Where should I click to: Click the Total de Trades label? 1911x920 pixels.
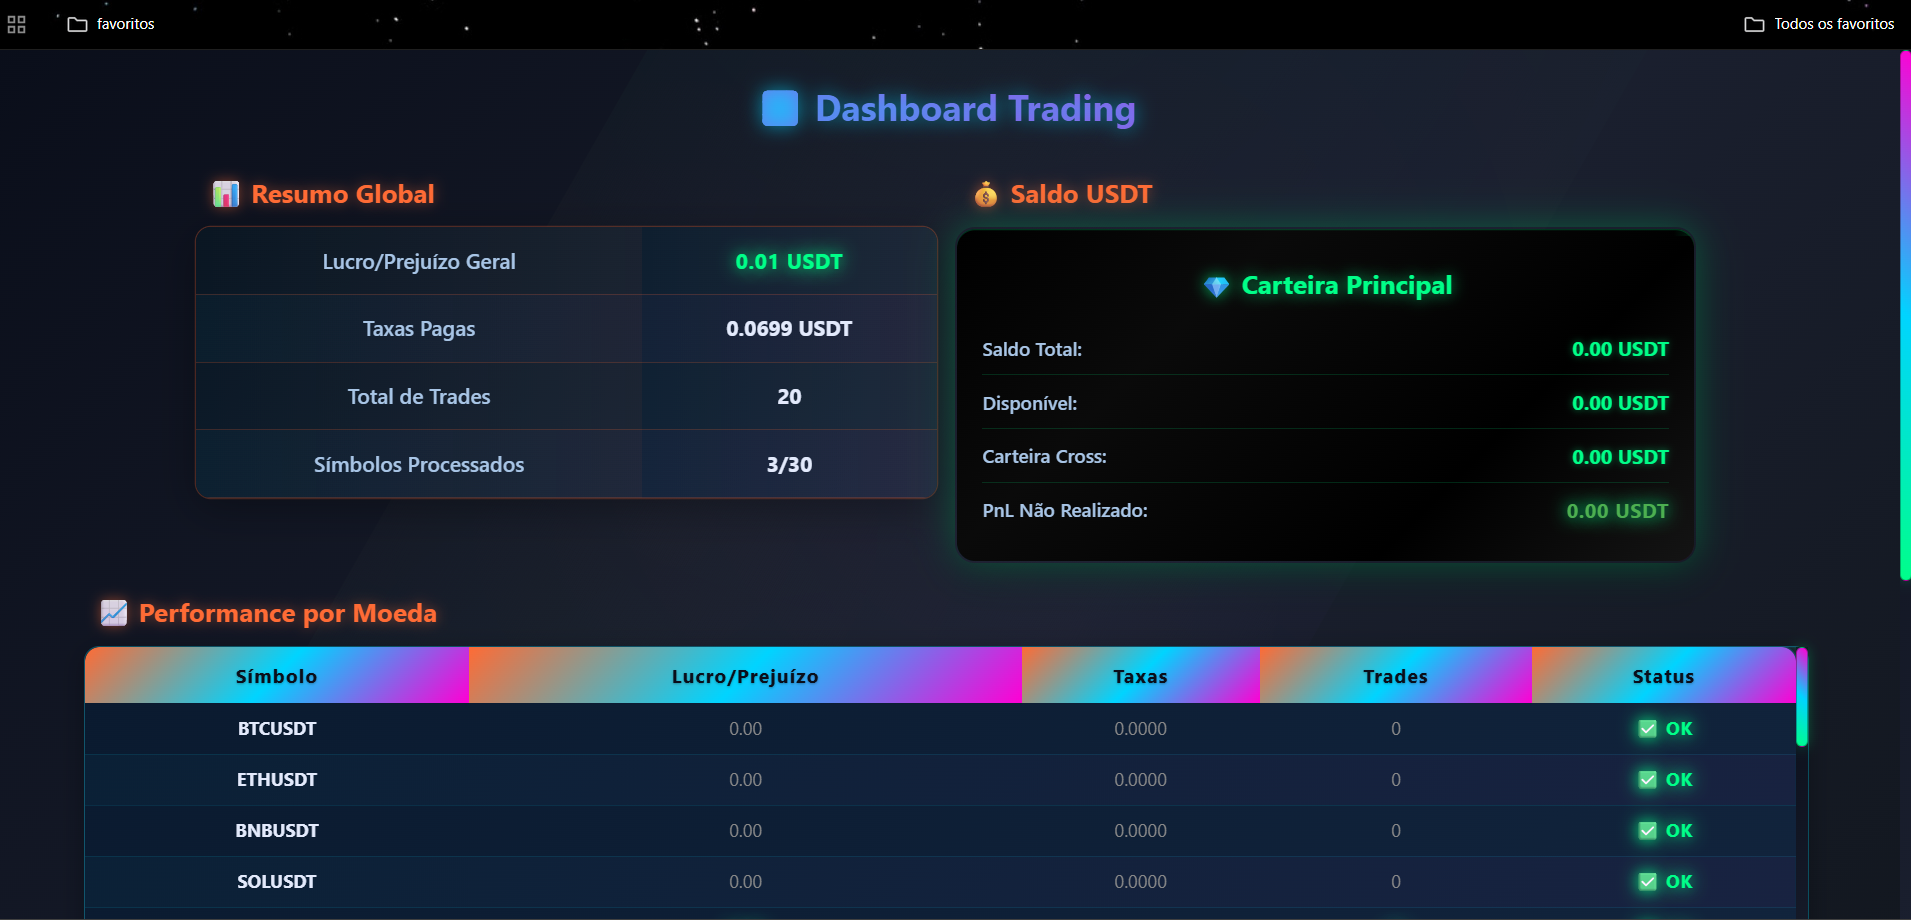419,397
